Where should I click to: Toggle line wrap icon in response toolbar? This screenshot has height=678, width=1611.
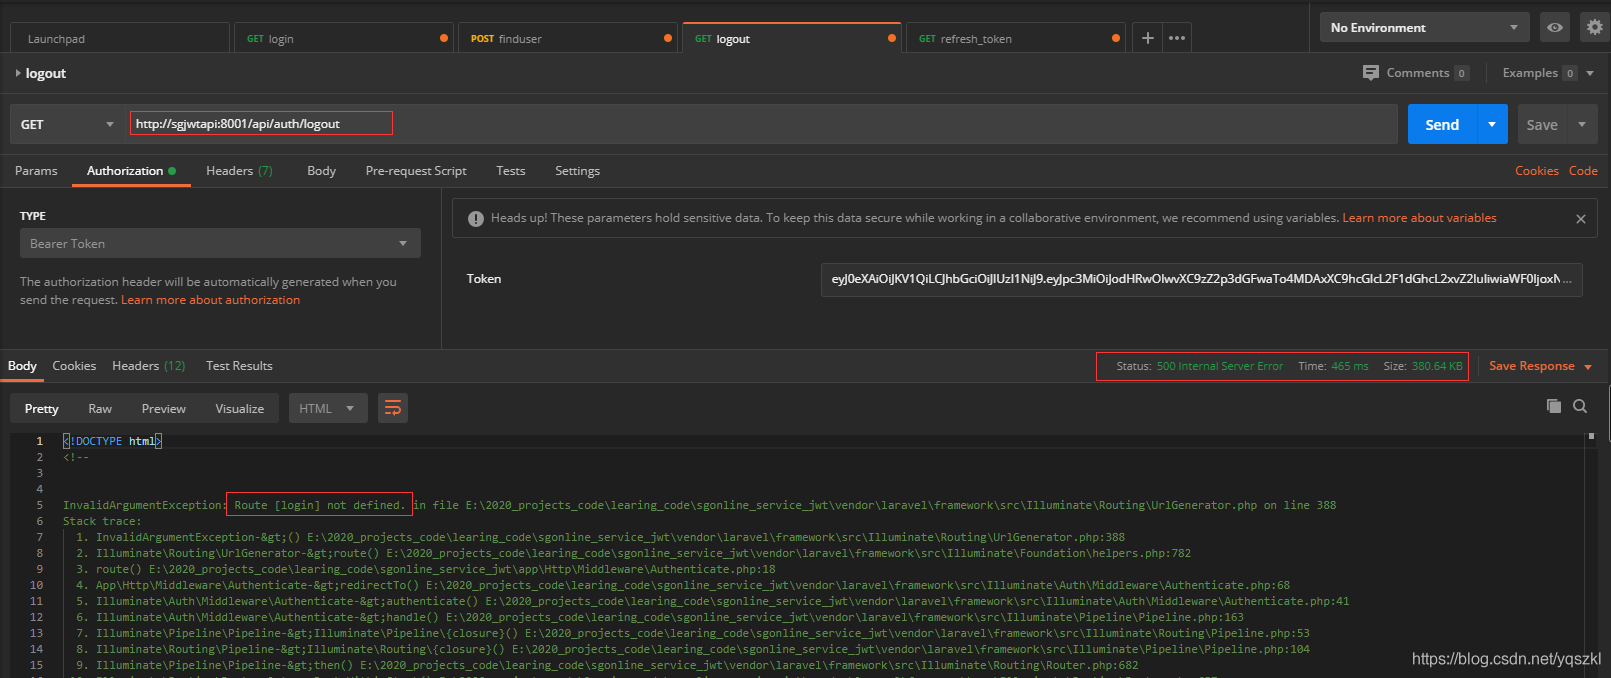click(393, 408)
